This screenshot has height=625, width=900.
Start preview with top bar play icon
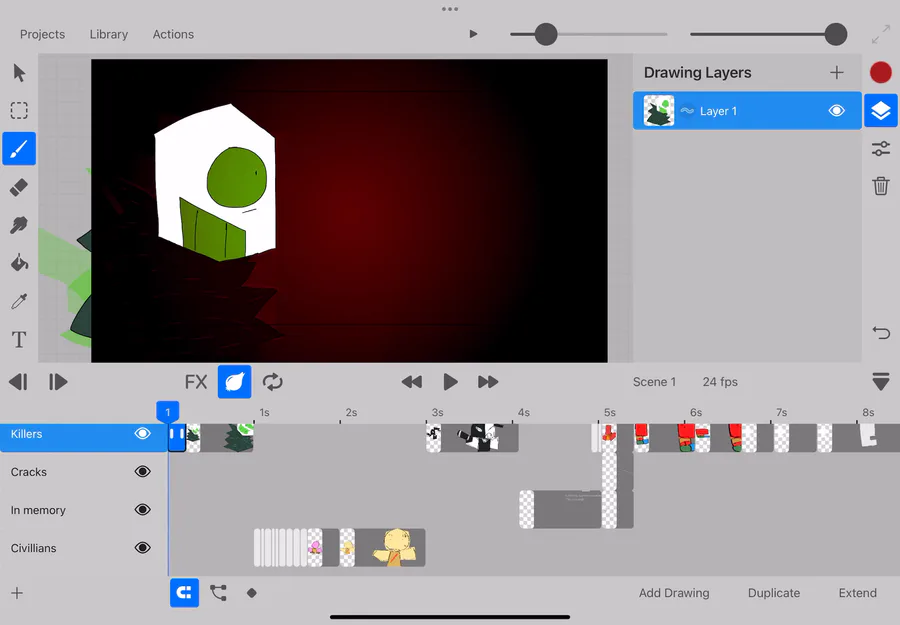473,34
